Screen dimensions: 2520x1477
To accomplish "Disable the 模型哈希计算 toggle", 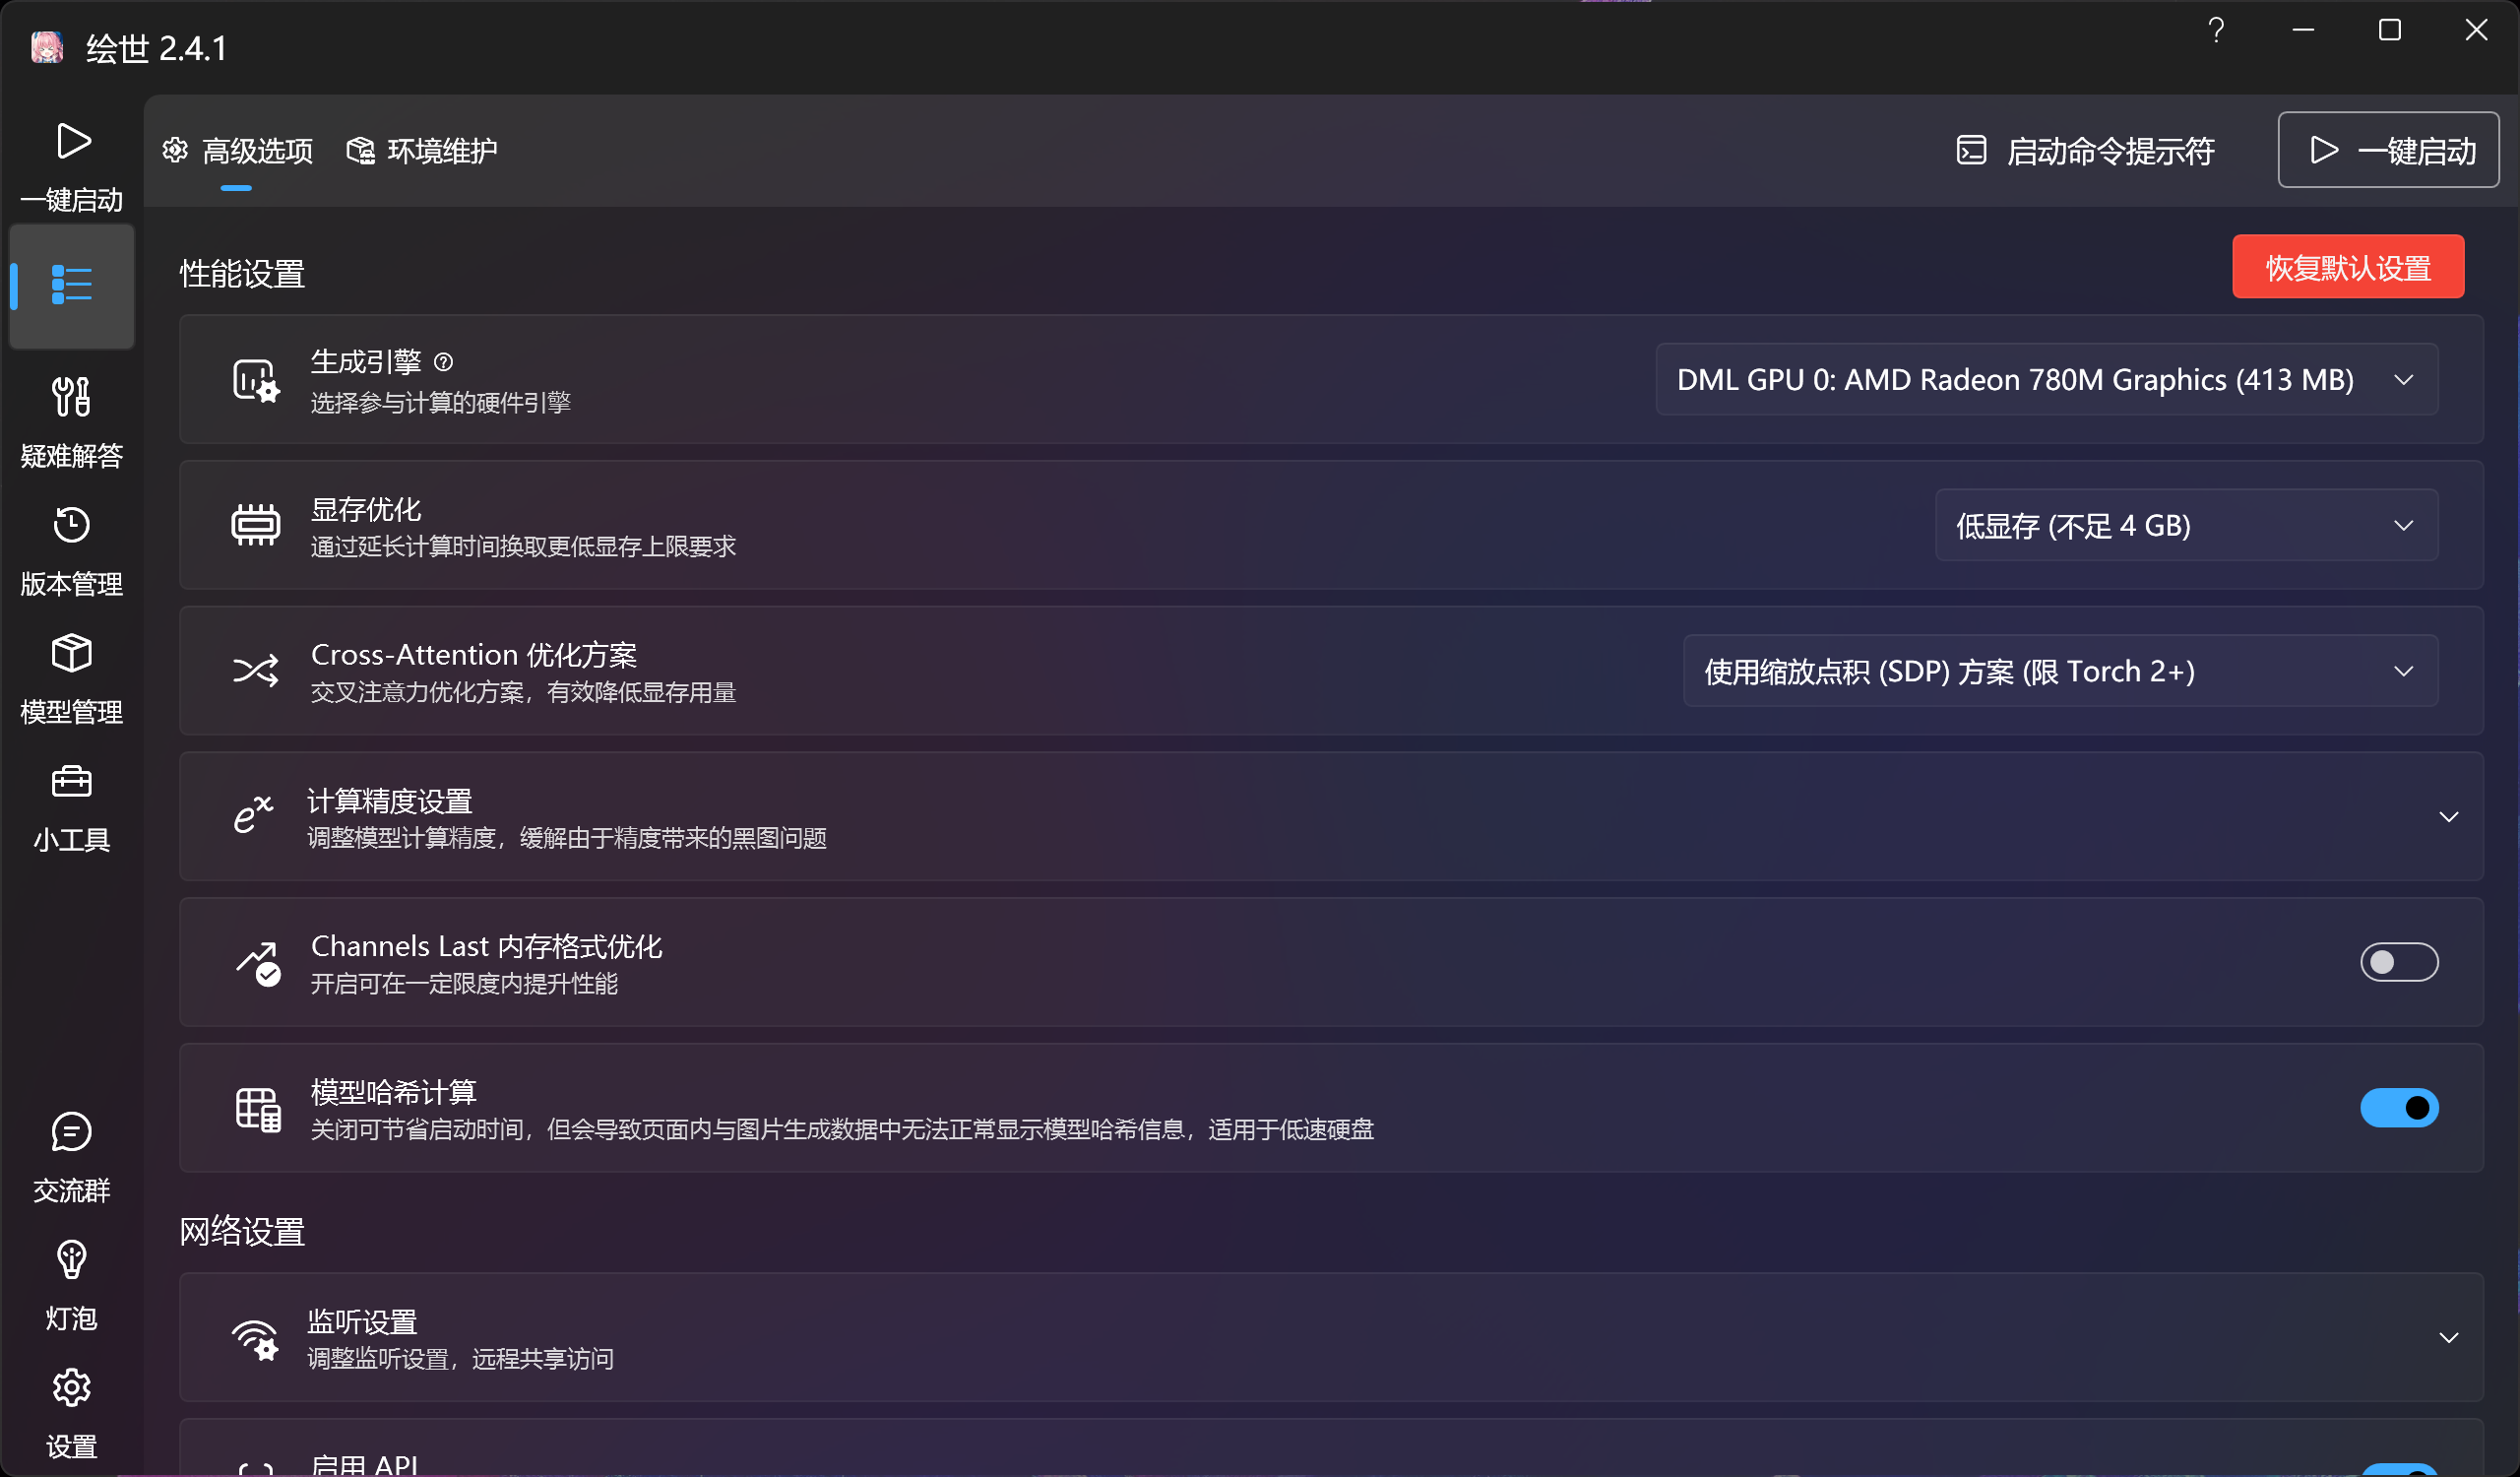I will (2398, 1108).
